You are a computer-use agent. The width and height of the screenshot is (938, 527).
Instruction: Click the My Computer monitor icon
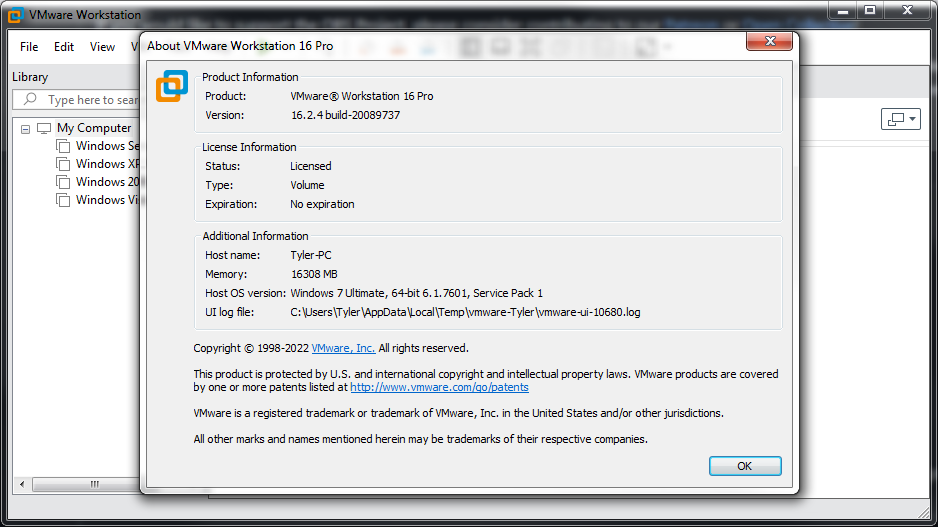pos(44,128)
